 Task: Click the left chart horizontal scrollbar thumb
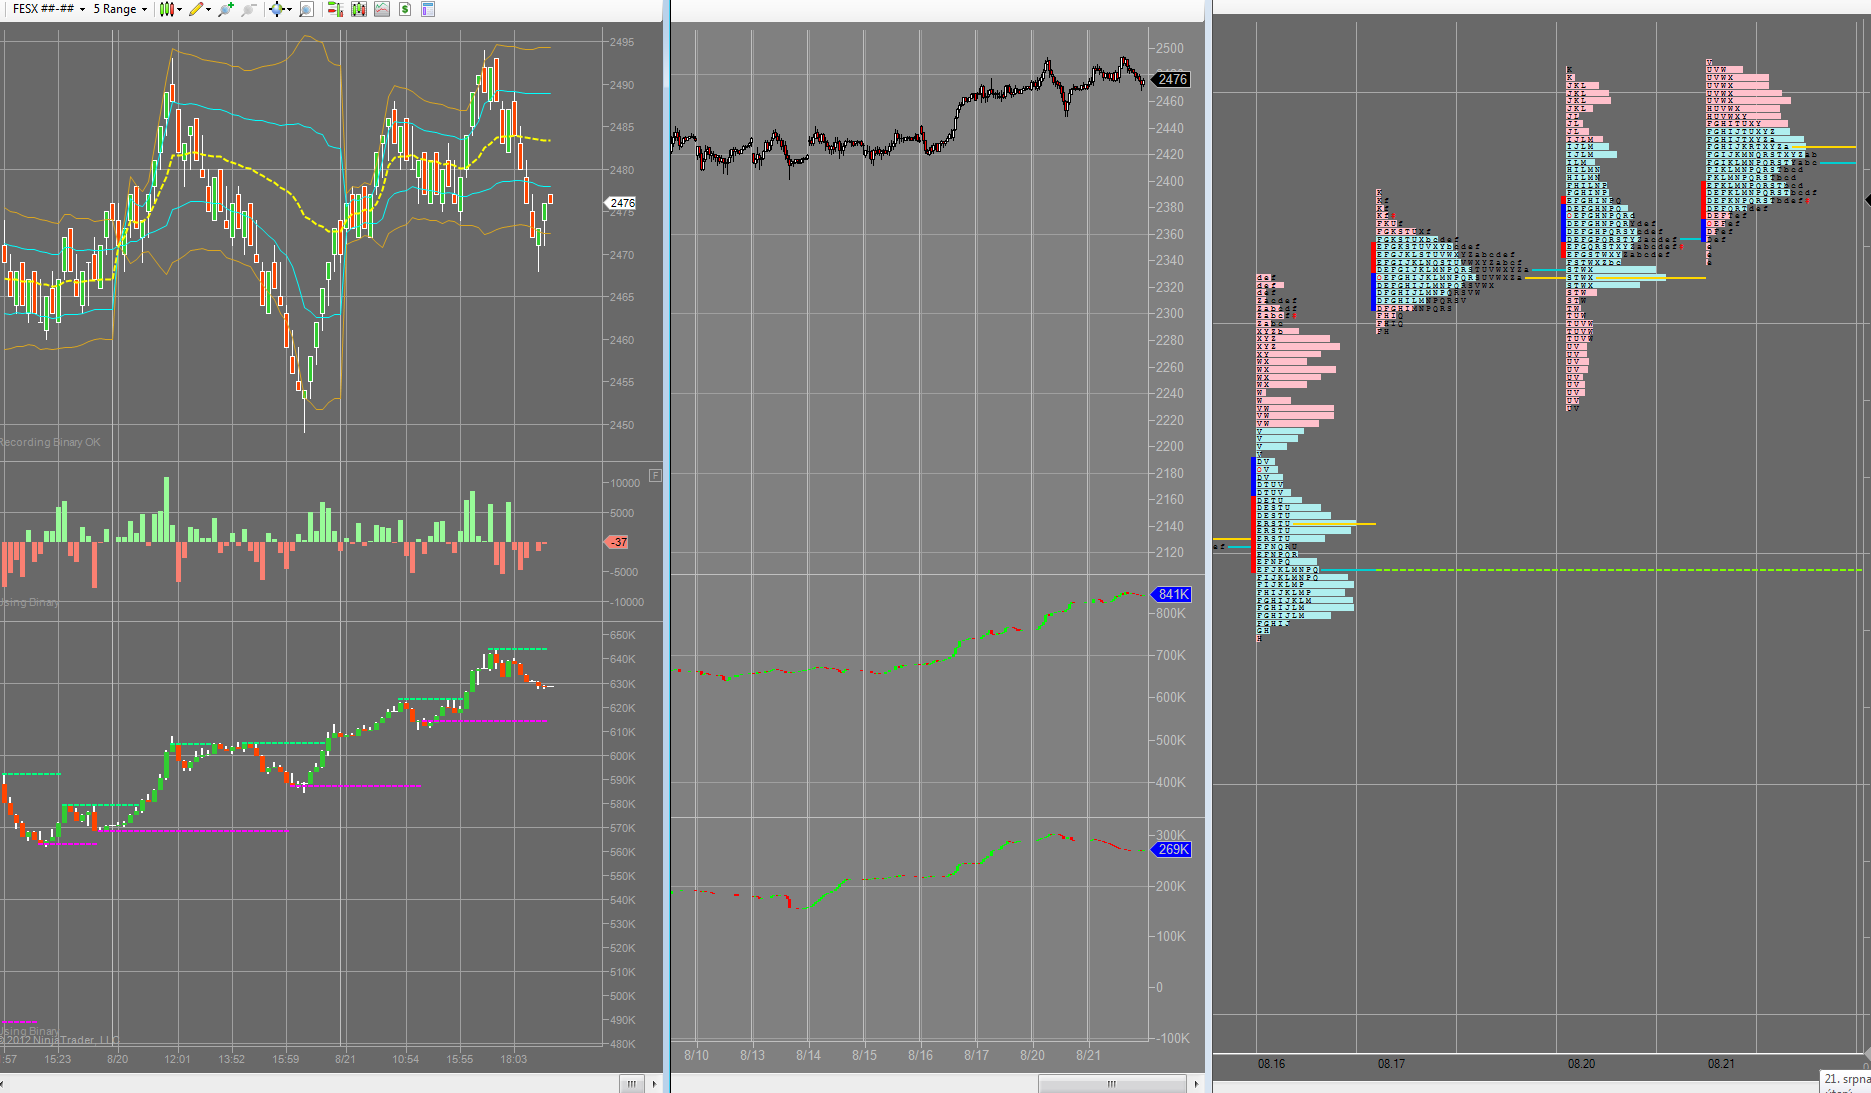point(631,1084)
